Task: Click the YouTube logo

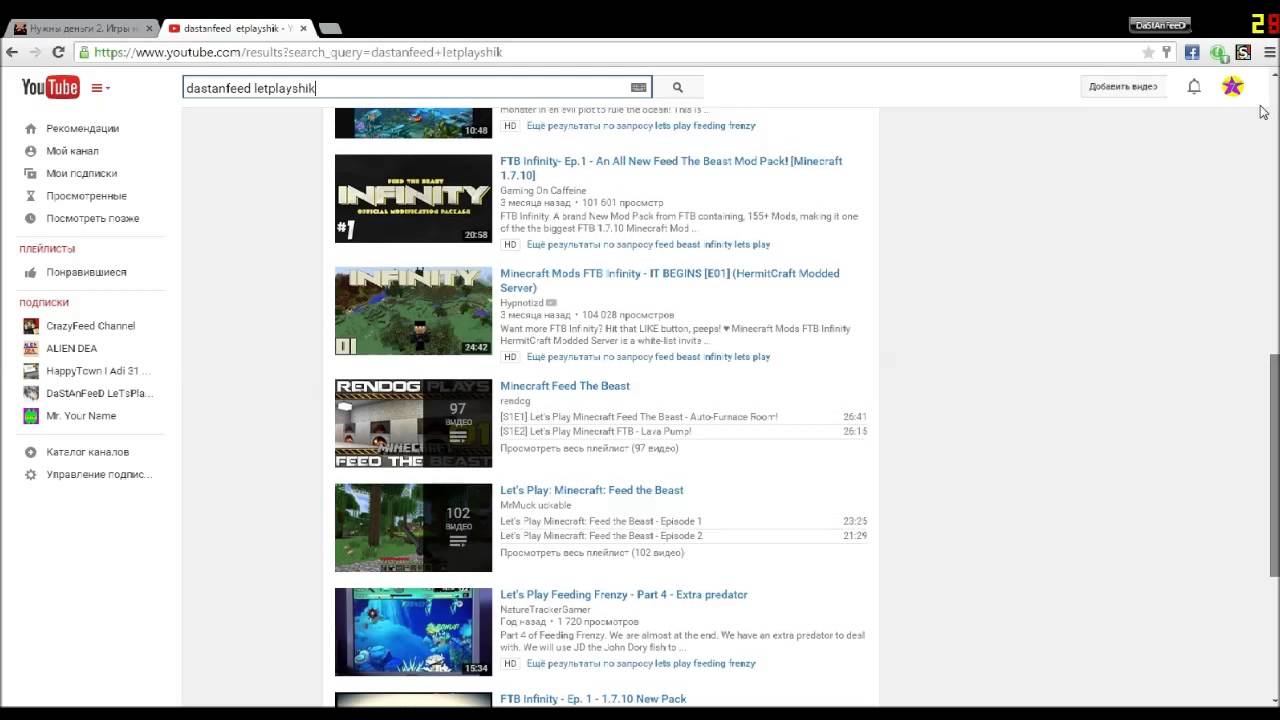Action: pos(50,88)
